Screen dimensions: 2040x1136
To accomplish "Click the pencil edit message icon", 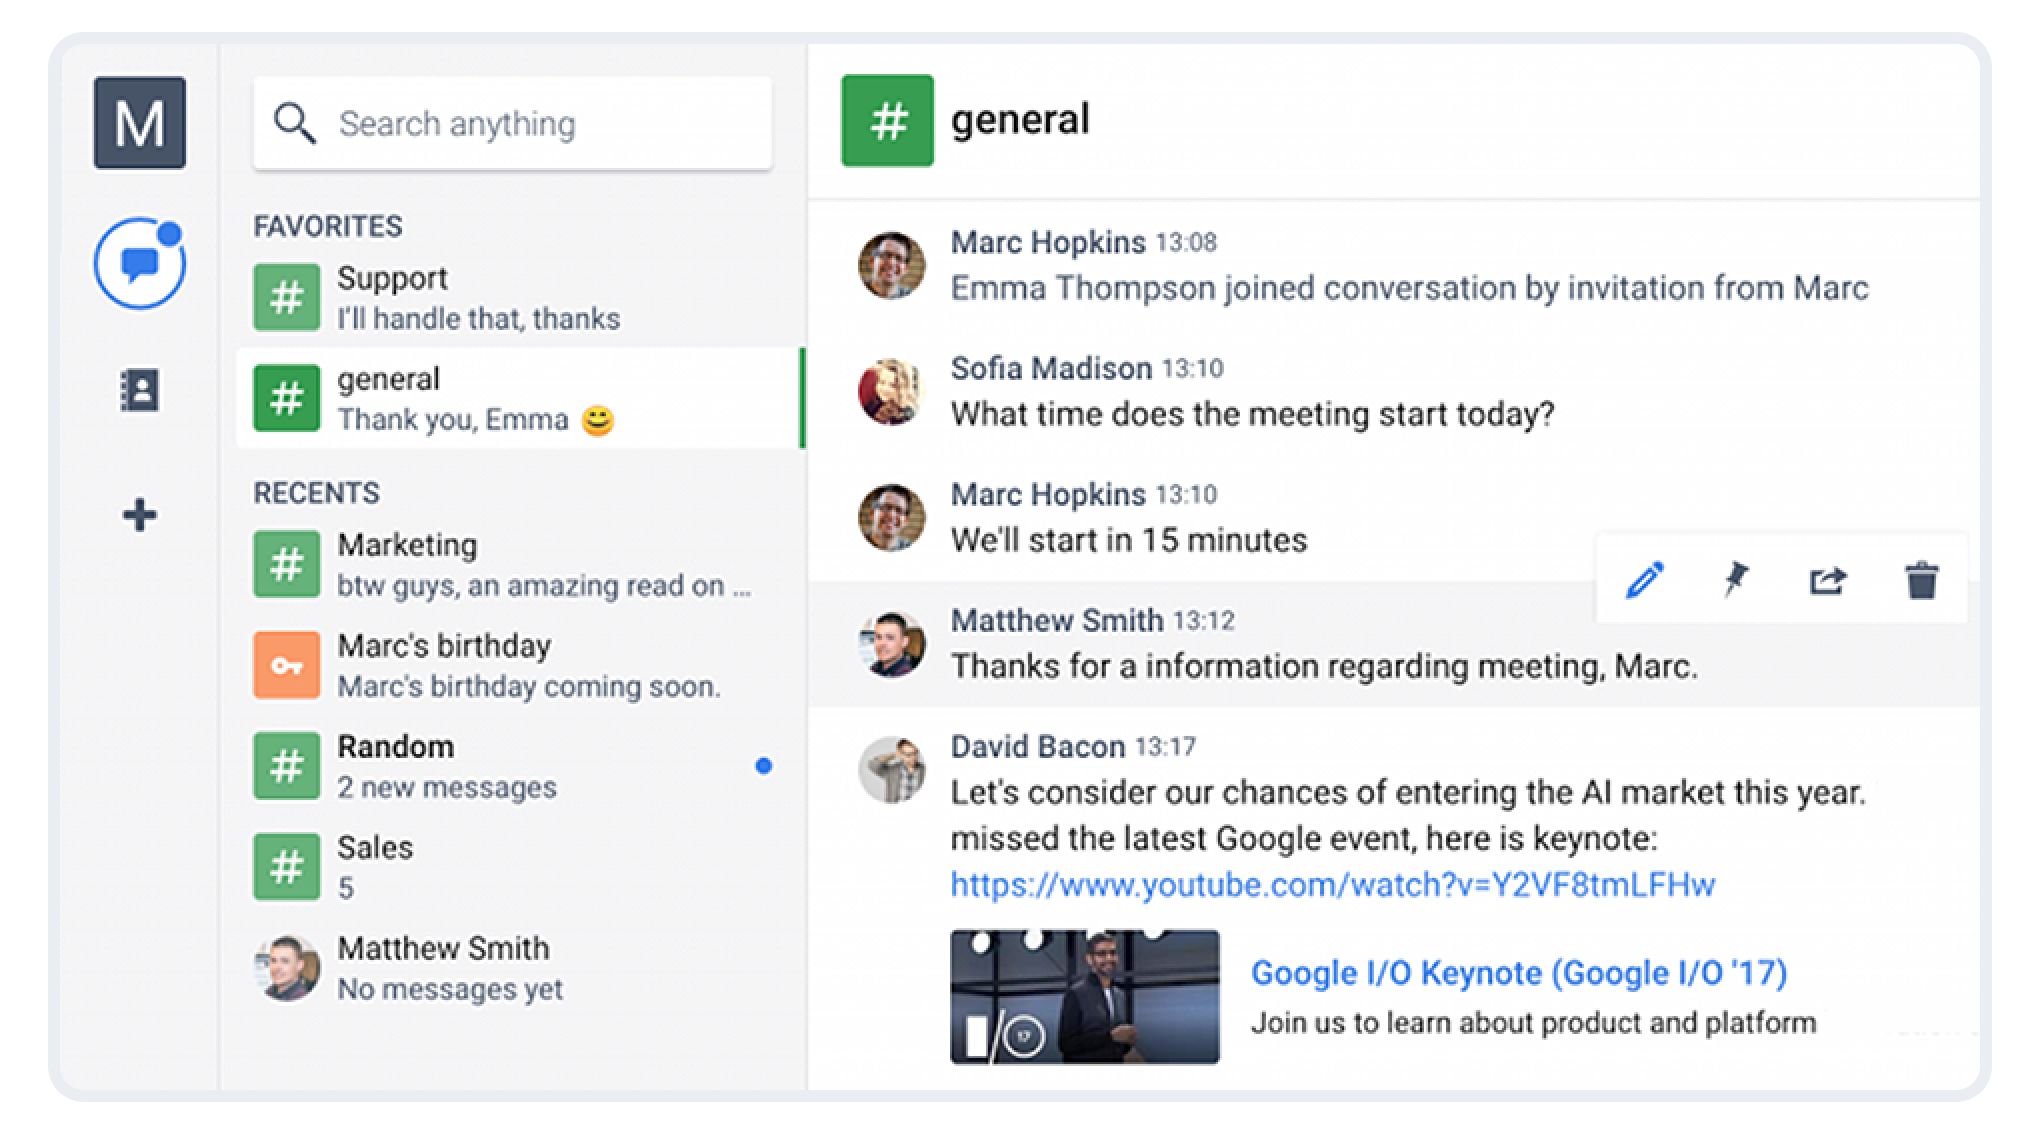I will 1645,580.
